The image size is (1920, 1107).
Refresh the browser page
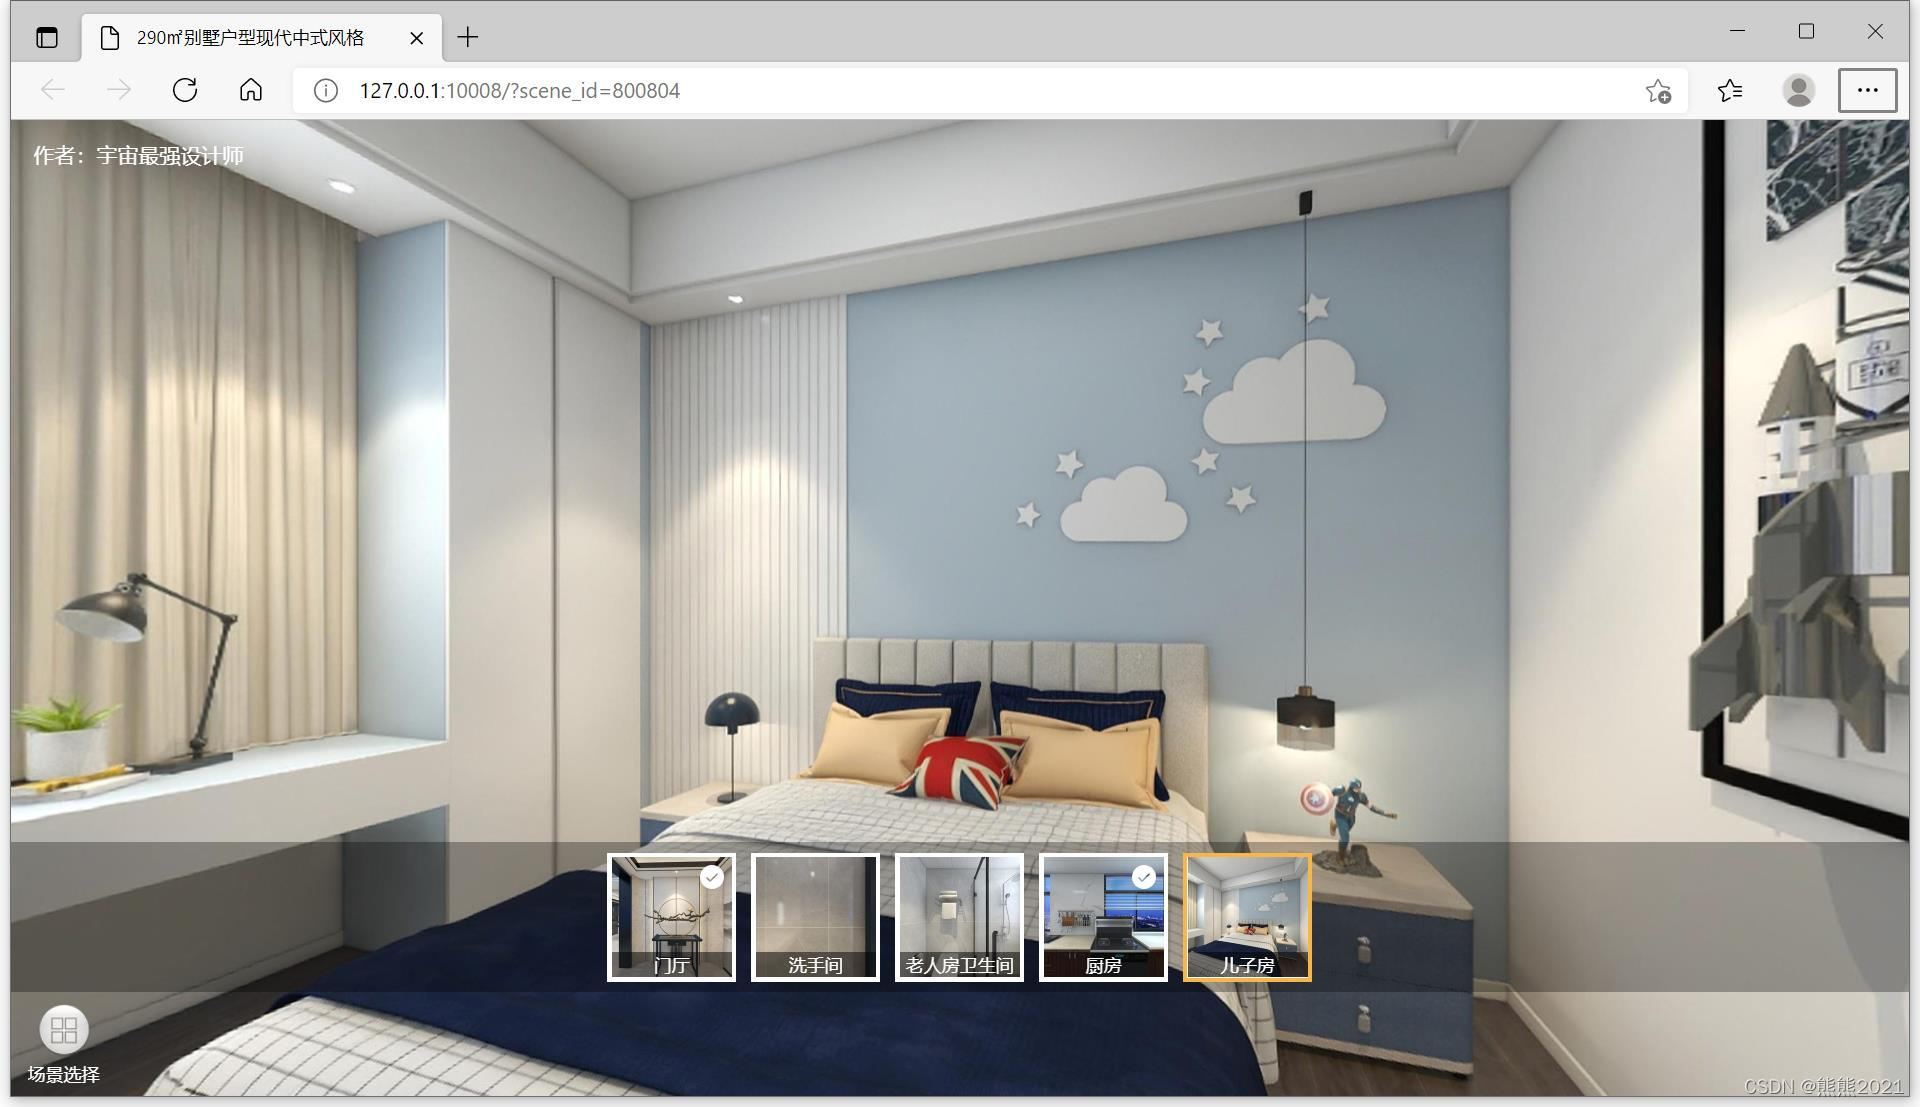[185, 90]
